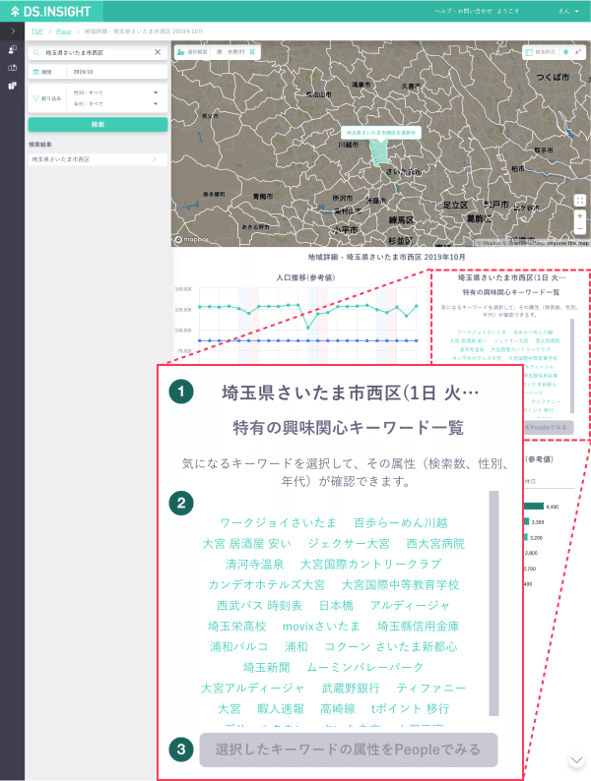Clear the search field with X
Image resolution: width=591 pixels, height=781 pixels.
pyautogui.click(x=158, y=52)
